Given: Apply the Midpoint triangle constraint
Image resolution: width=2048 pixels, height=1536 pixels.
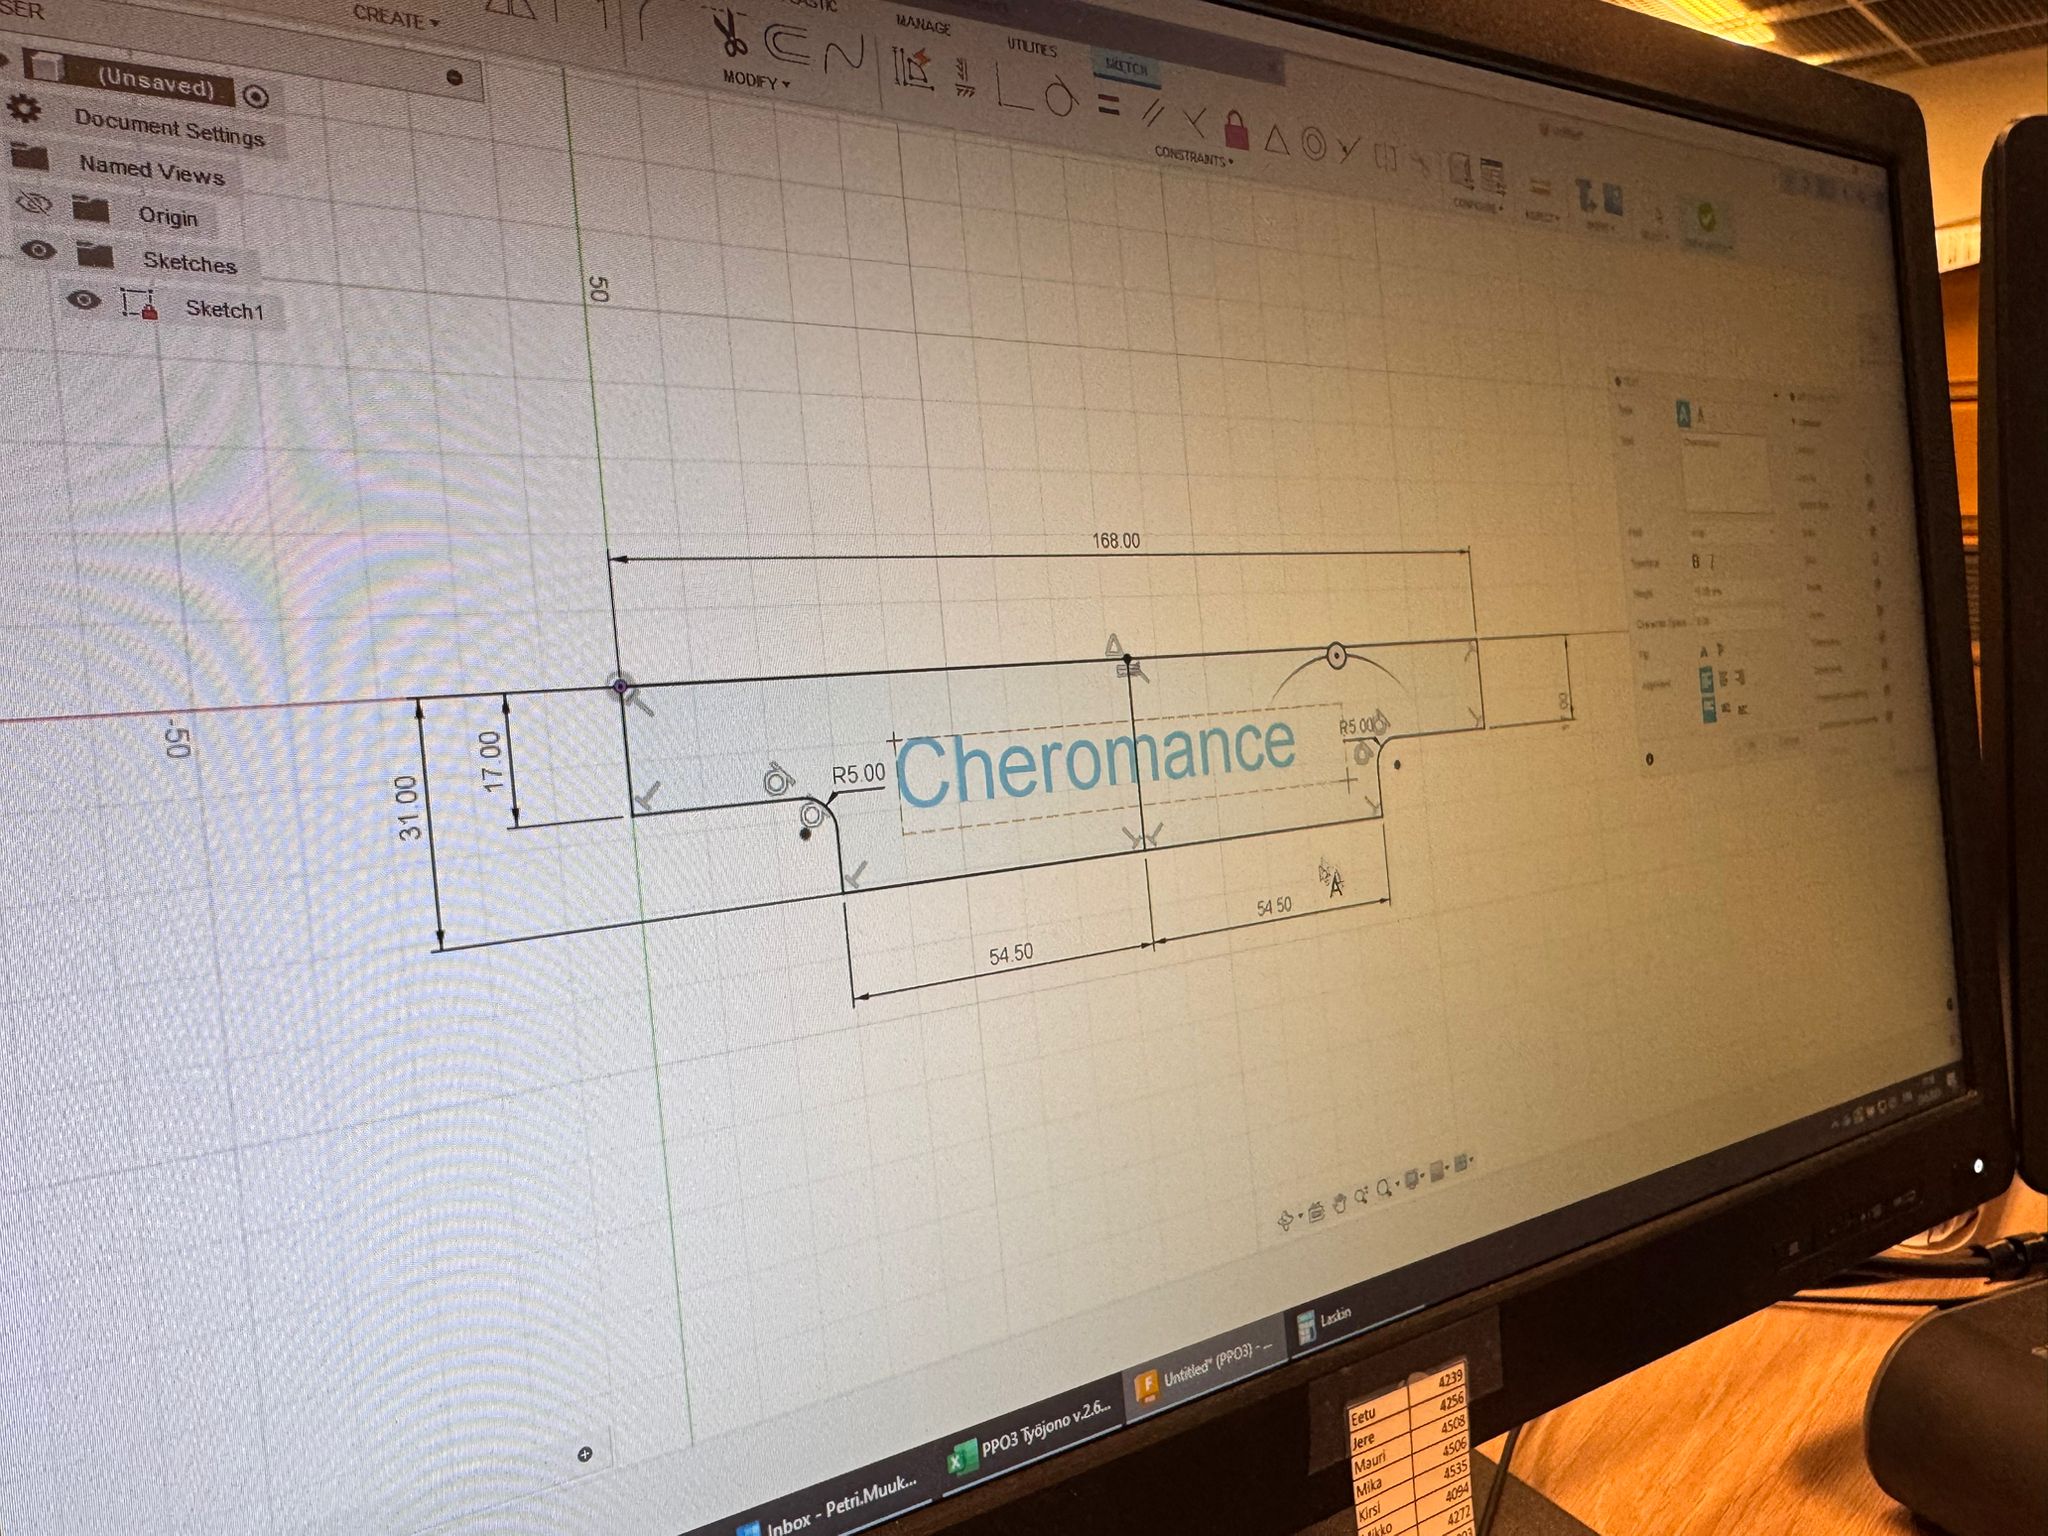Looking at the screenshot, I should pyautogui.click(x=1276, y=138).
